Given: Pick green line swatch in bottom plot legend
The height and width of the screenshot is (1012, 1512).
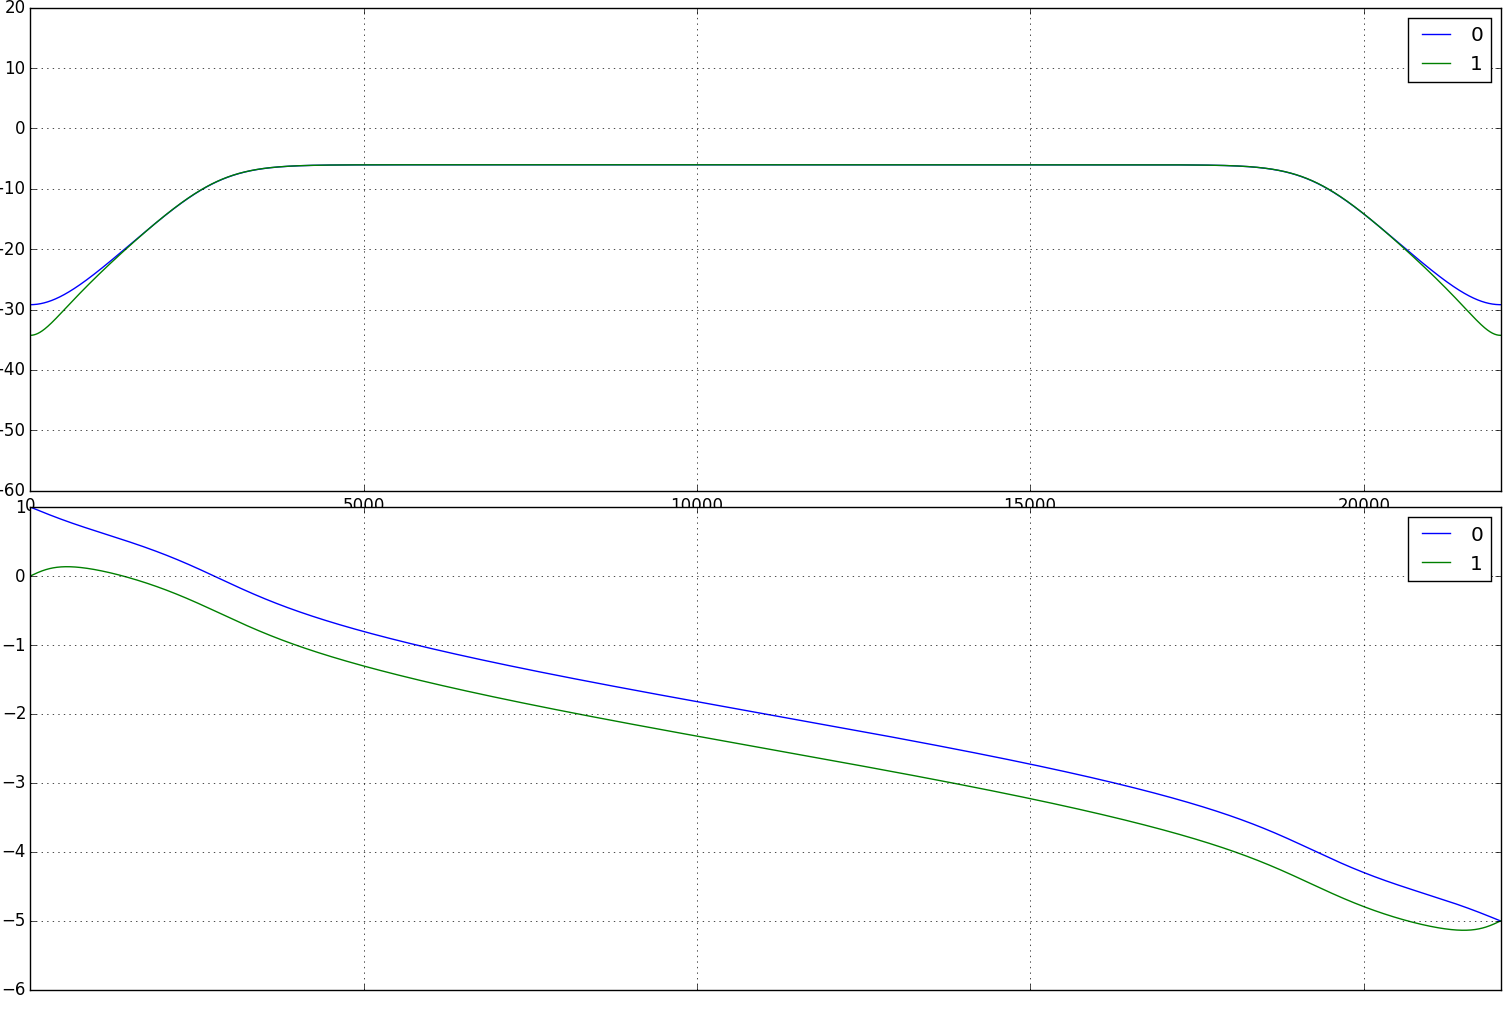Looking at the screenshot, I should click(x=1436, y=563).
